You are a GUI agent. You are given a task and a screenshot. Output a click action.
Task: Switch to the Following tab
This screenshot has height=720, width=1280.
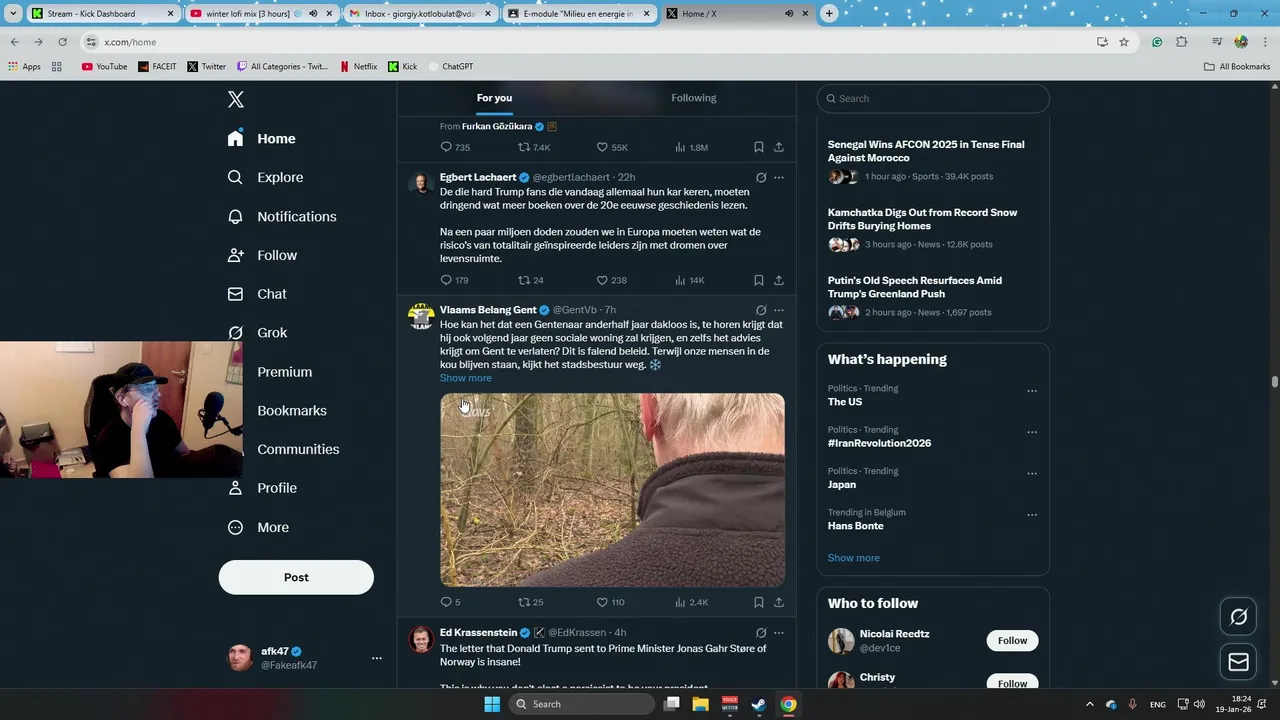pyautogui.click(x=694, y=98)
